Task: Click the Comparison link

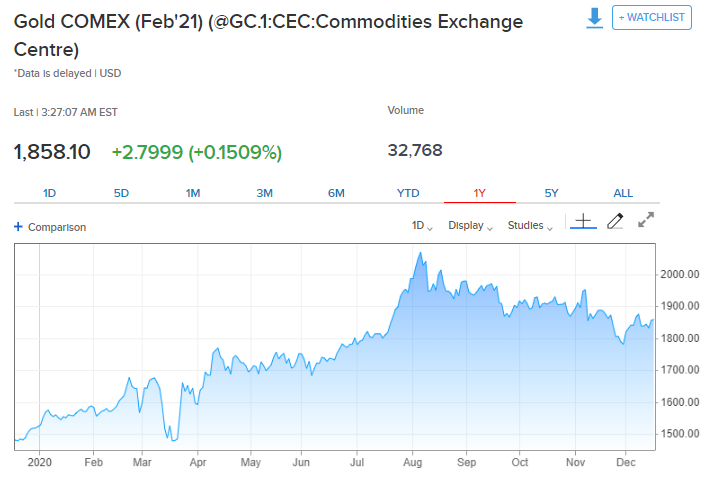Action: tap(57, 227)
